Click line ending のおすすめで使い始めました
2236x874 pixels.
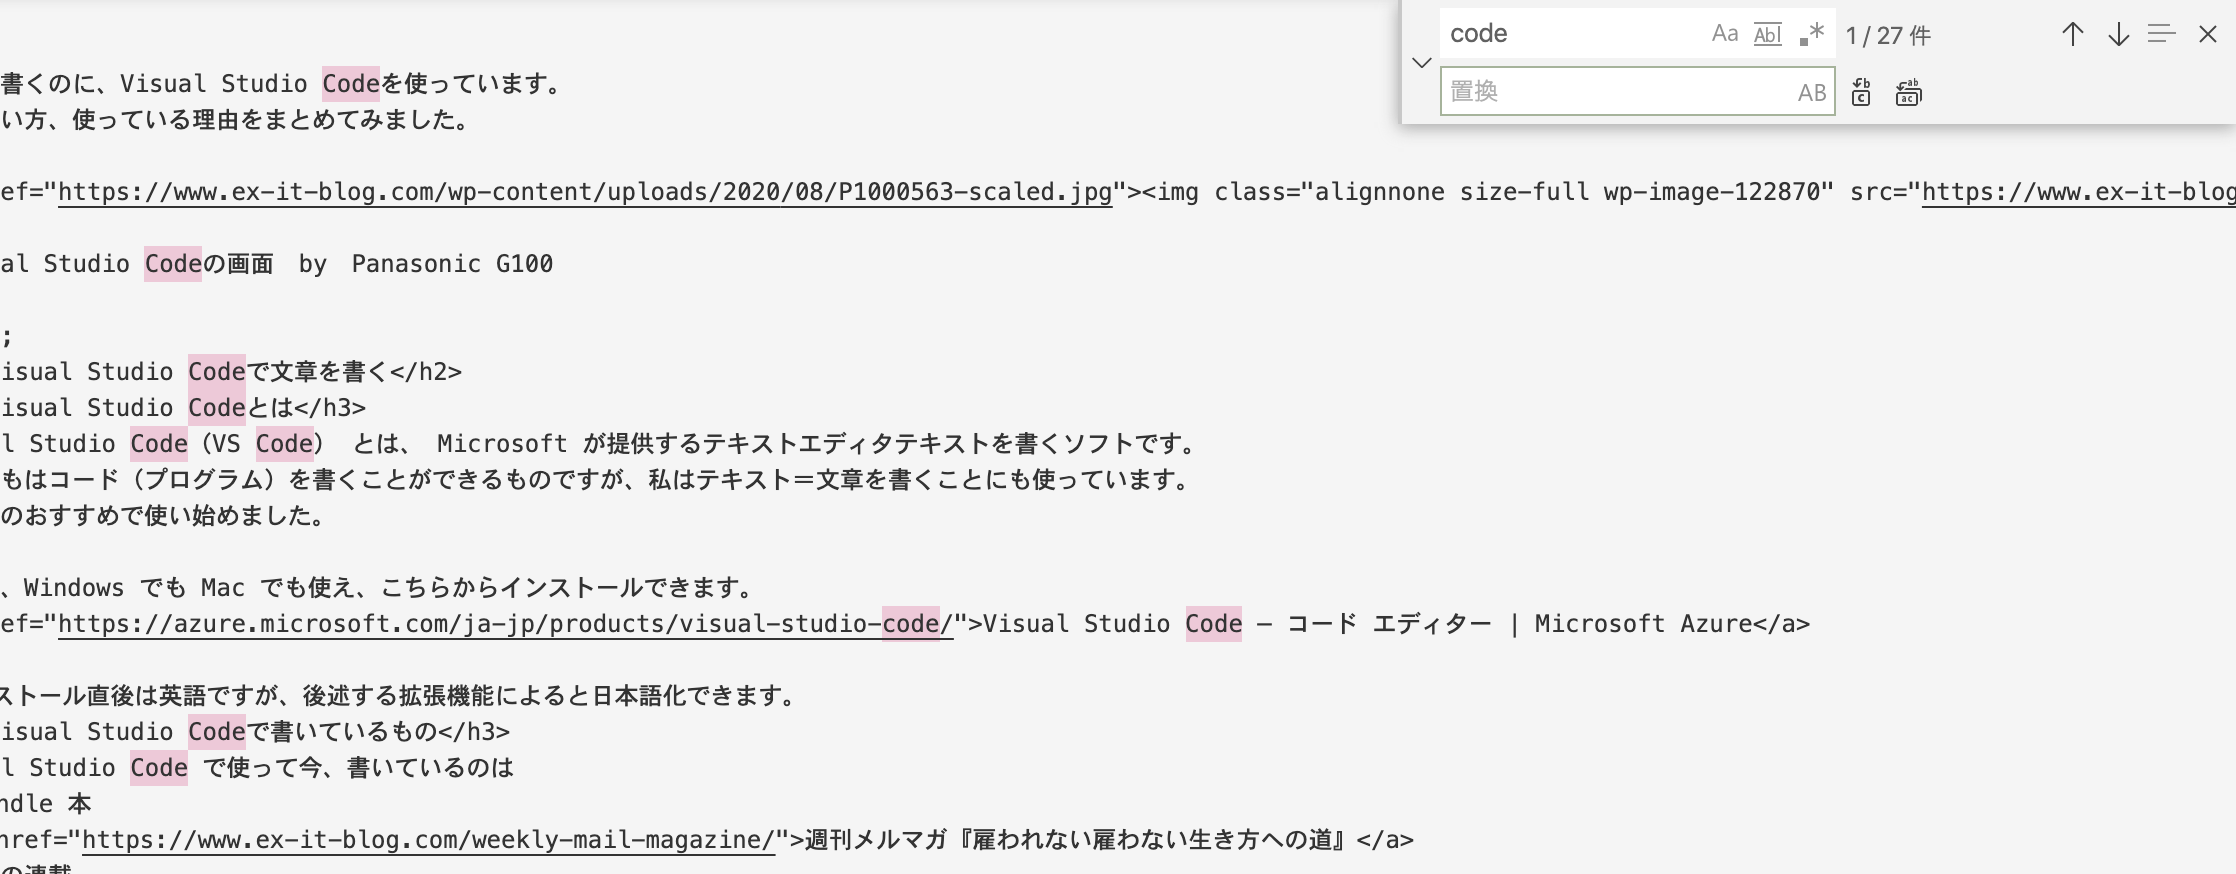point(163,516)
